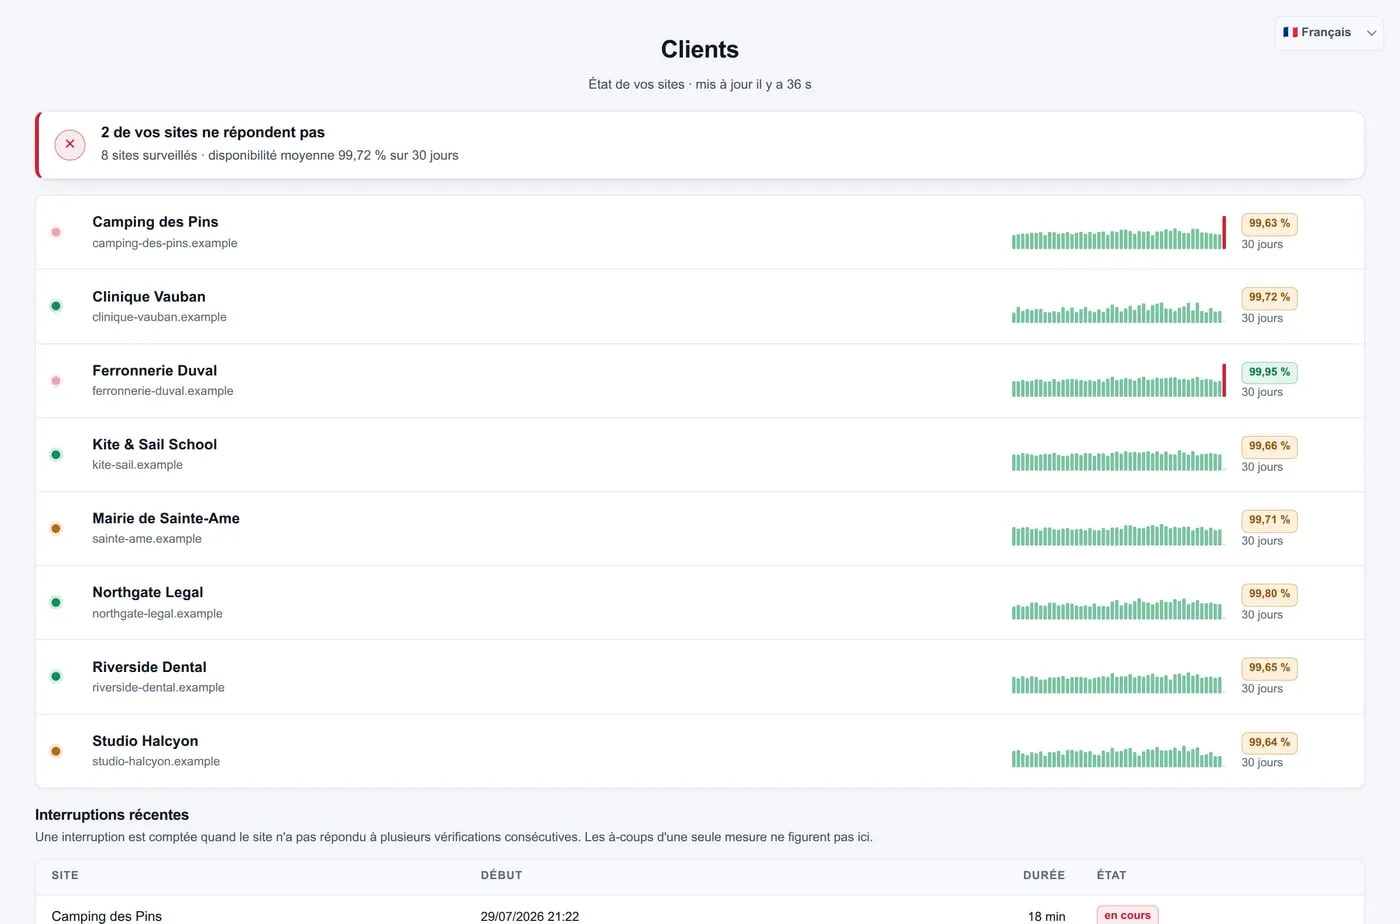This screenshot has height=924, width=1400.
Task: Click the green 99,95 % uptime badge
Action: coord(1269,372)
